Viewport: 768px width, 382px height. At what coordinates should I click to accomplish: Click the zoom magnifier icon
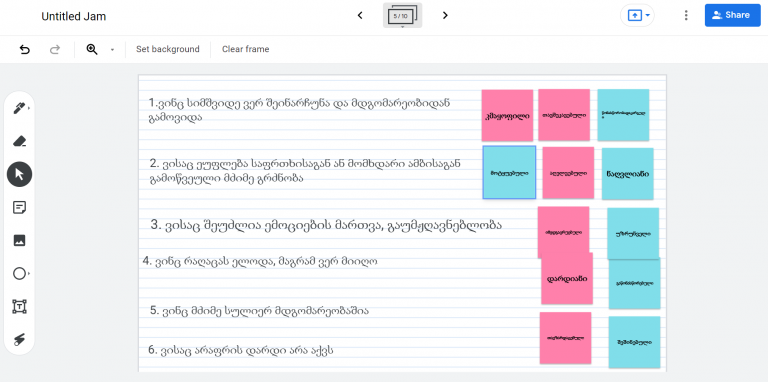pyautogui.click(x=92, y=49)
